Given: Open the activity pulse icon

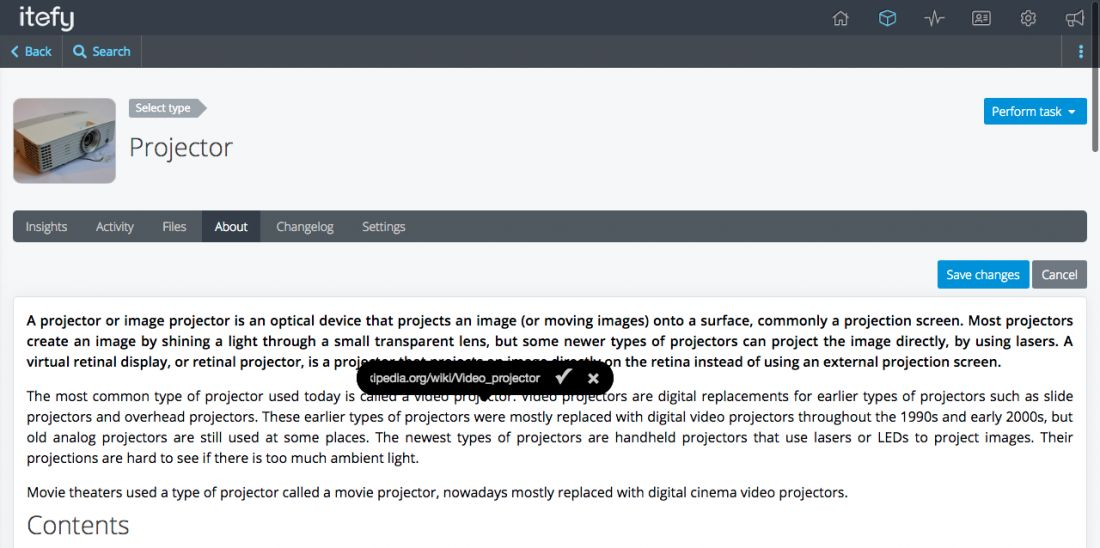Looking at the screenshot, I should pos(934,18).
